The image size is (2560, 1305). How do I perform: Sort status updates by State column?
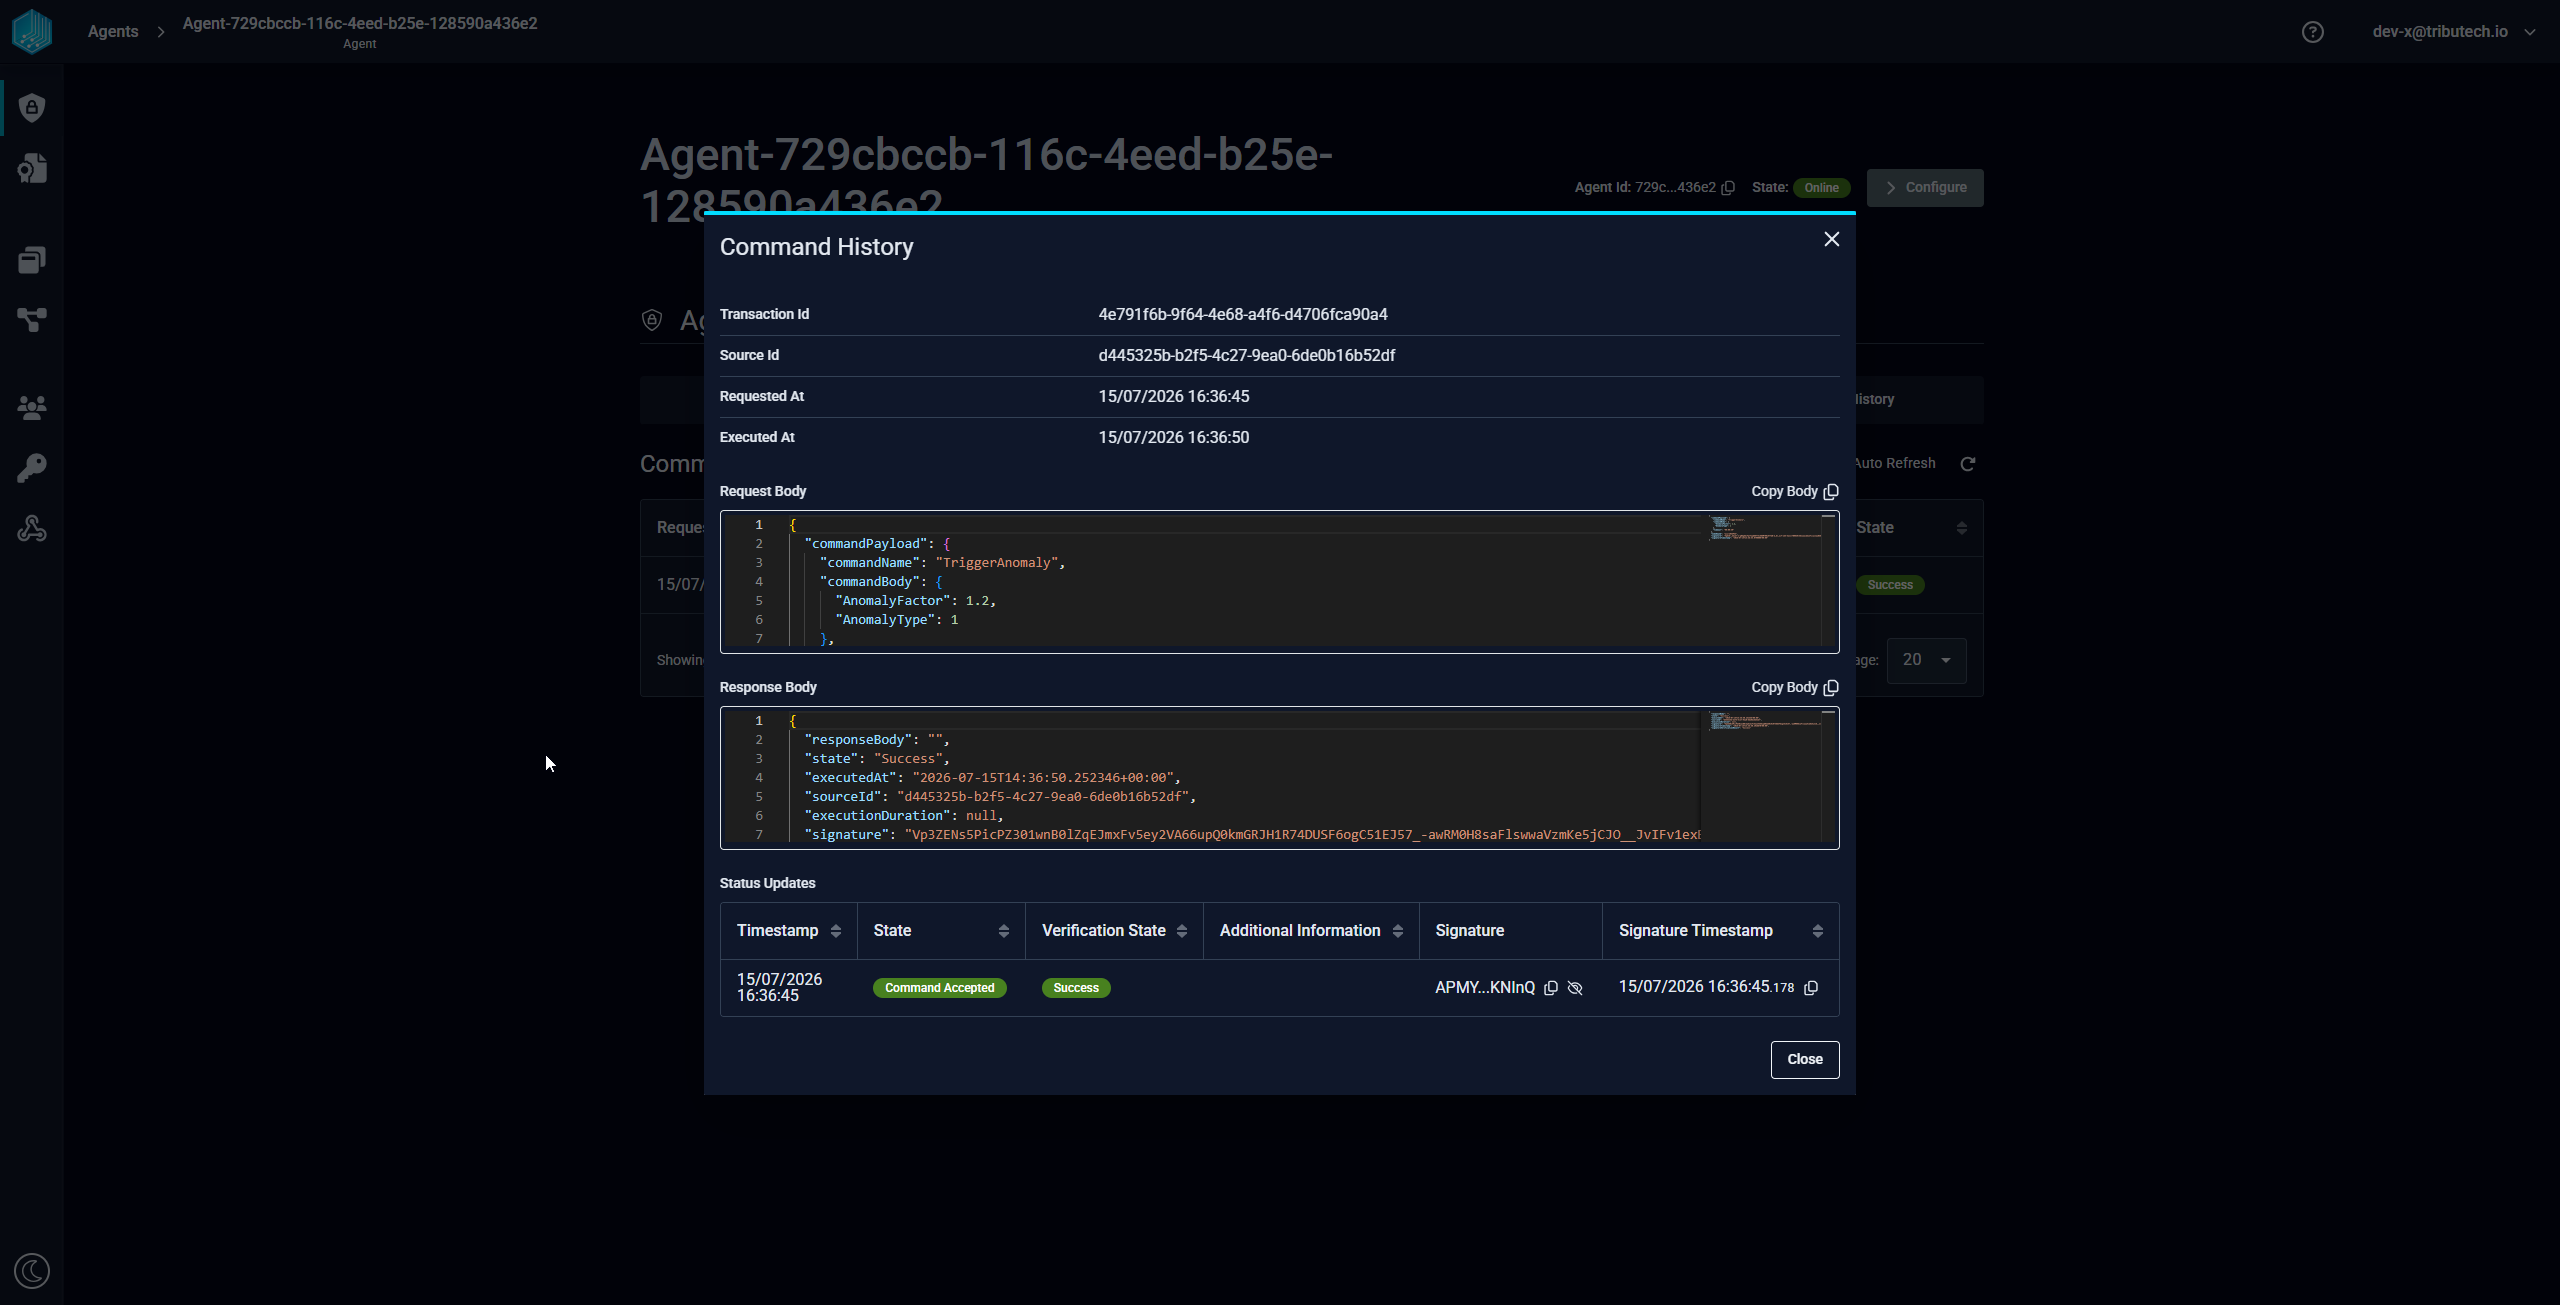(x=1004, y=931)
